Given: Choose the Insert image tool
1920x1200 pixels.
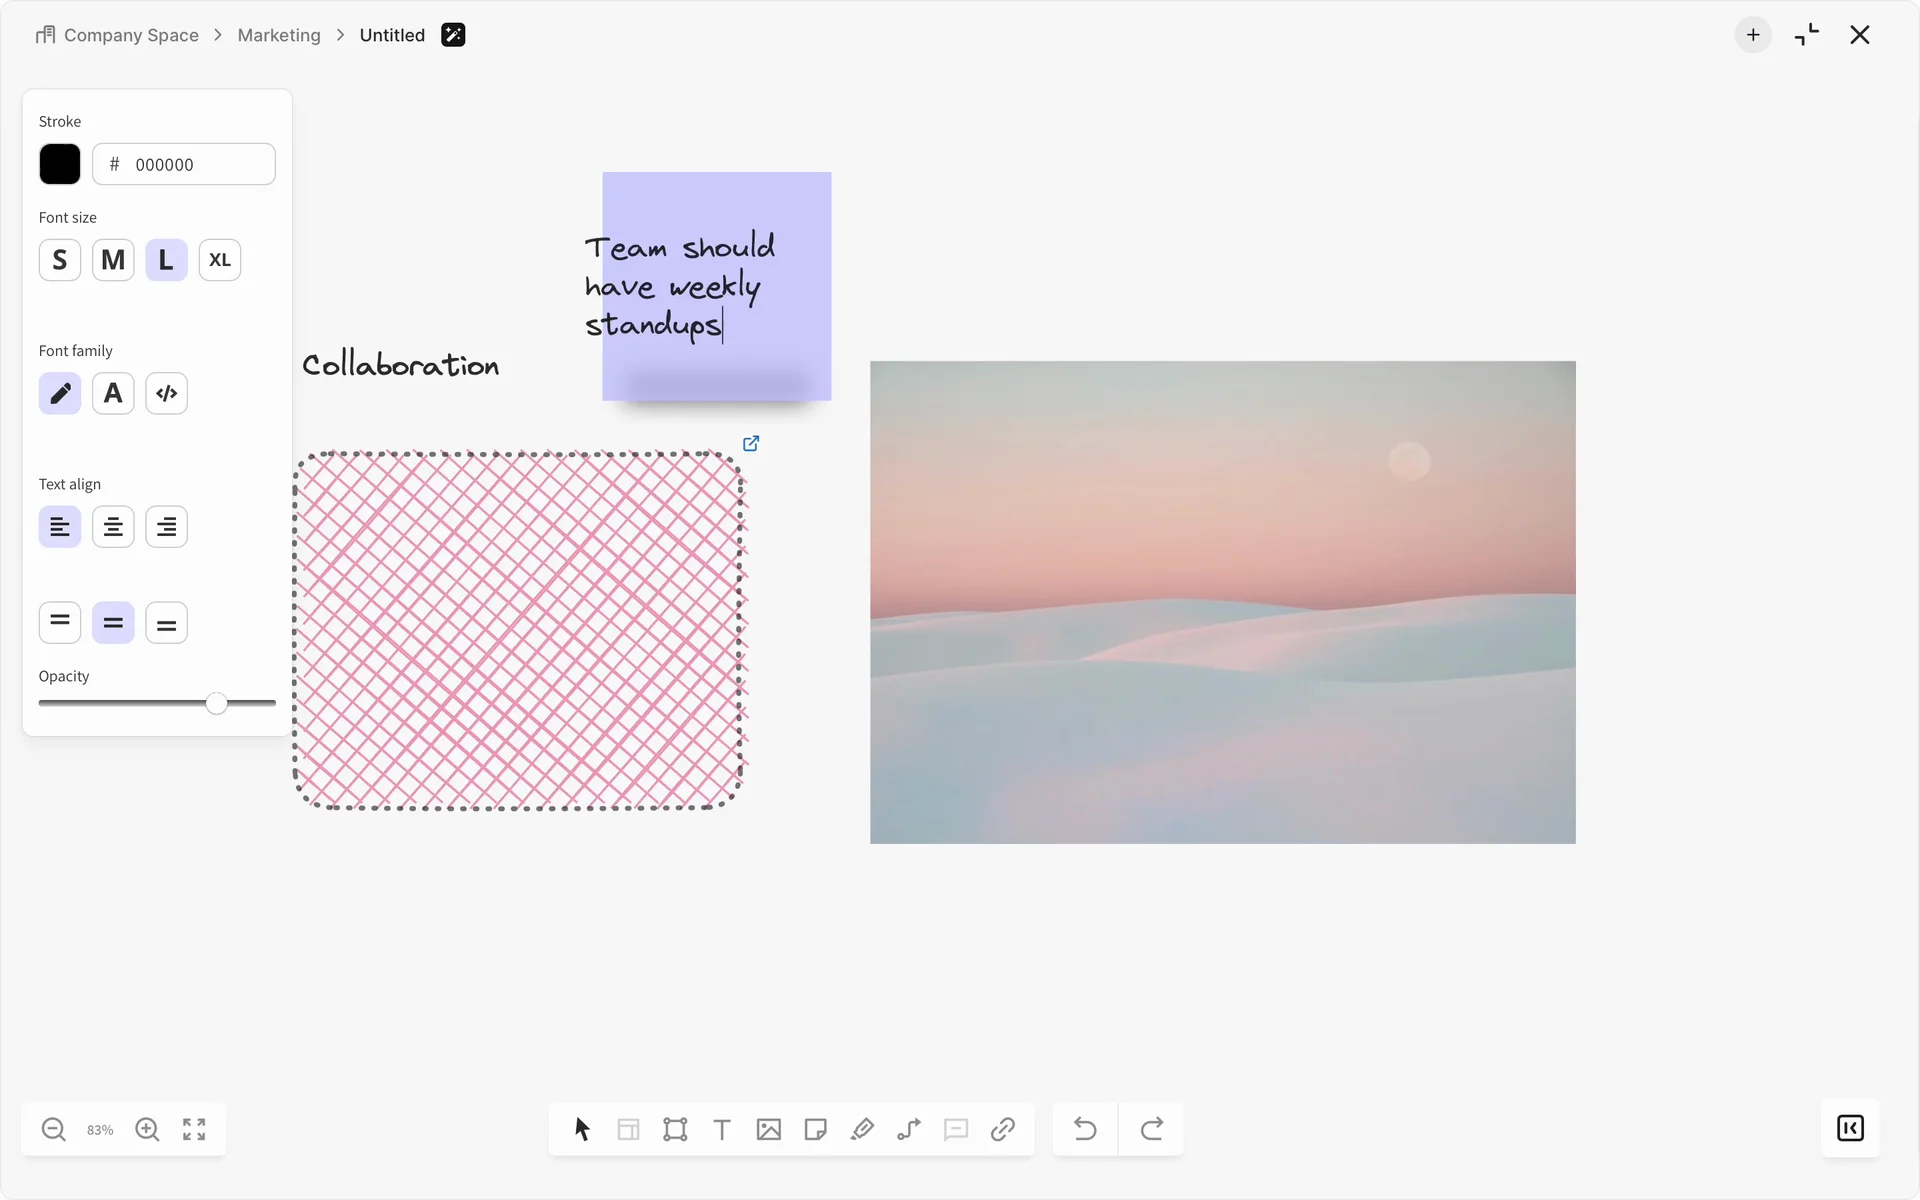Looking at the screenshot, I should 768,1129.
